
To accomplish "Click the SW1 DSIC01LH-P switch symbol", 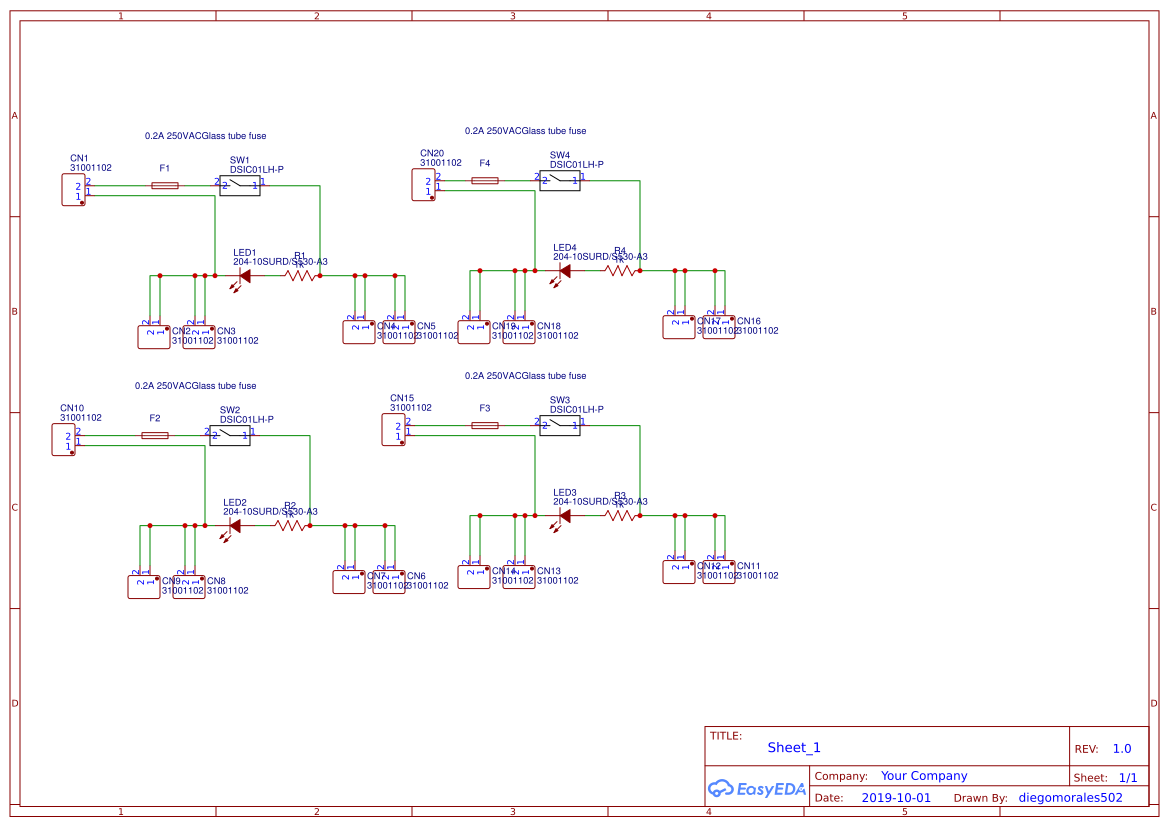I will pos(240,184).
